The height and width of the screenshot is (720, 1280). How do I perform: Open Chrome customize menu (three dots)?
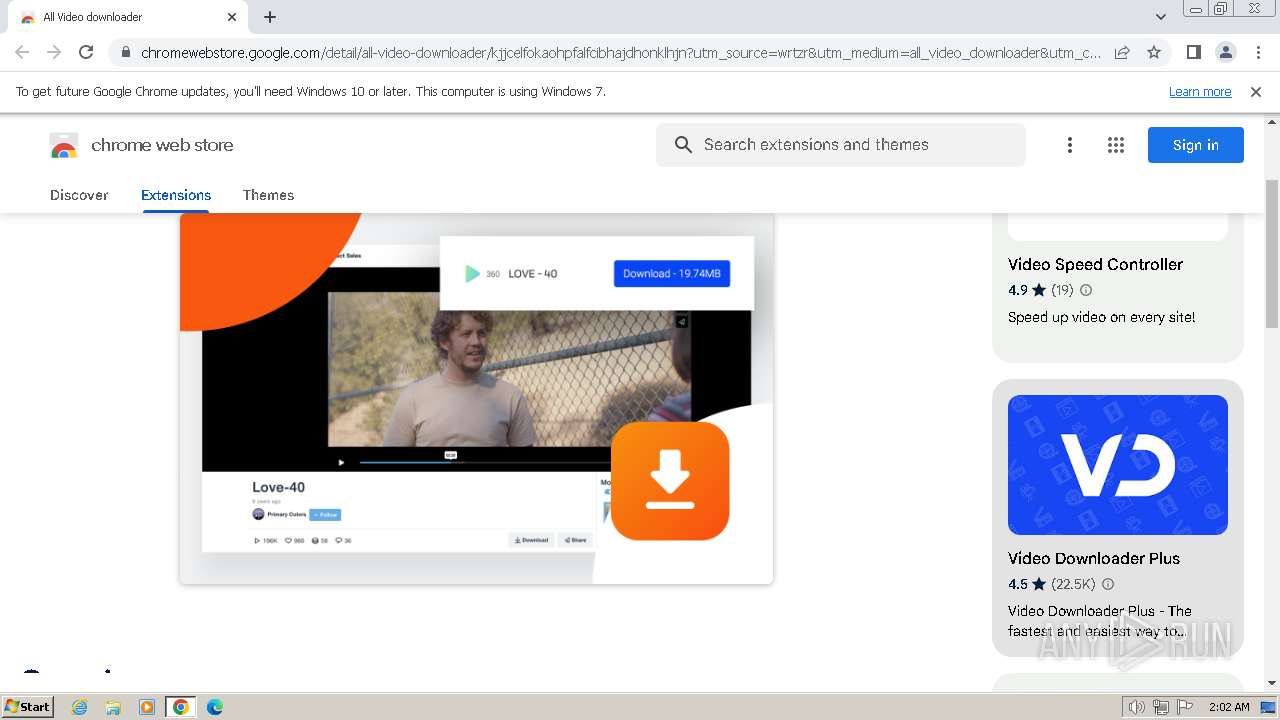[1258, 52]
